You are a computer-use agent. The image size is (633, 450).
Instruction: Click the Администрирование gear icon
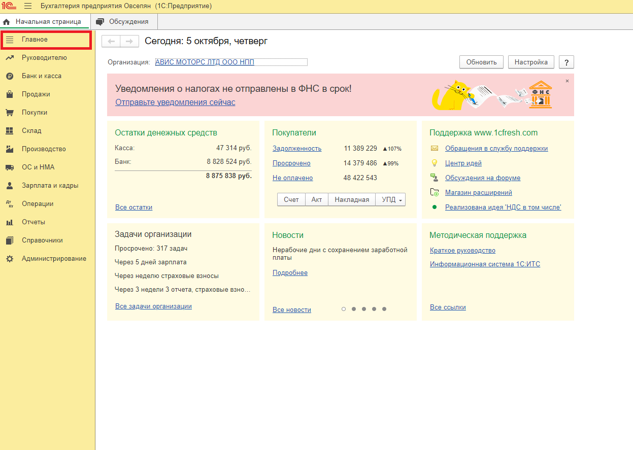click(x=10, y=259)
